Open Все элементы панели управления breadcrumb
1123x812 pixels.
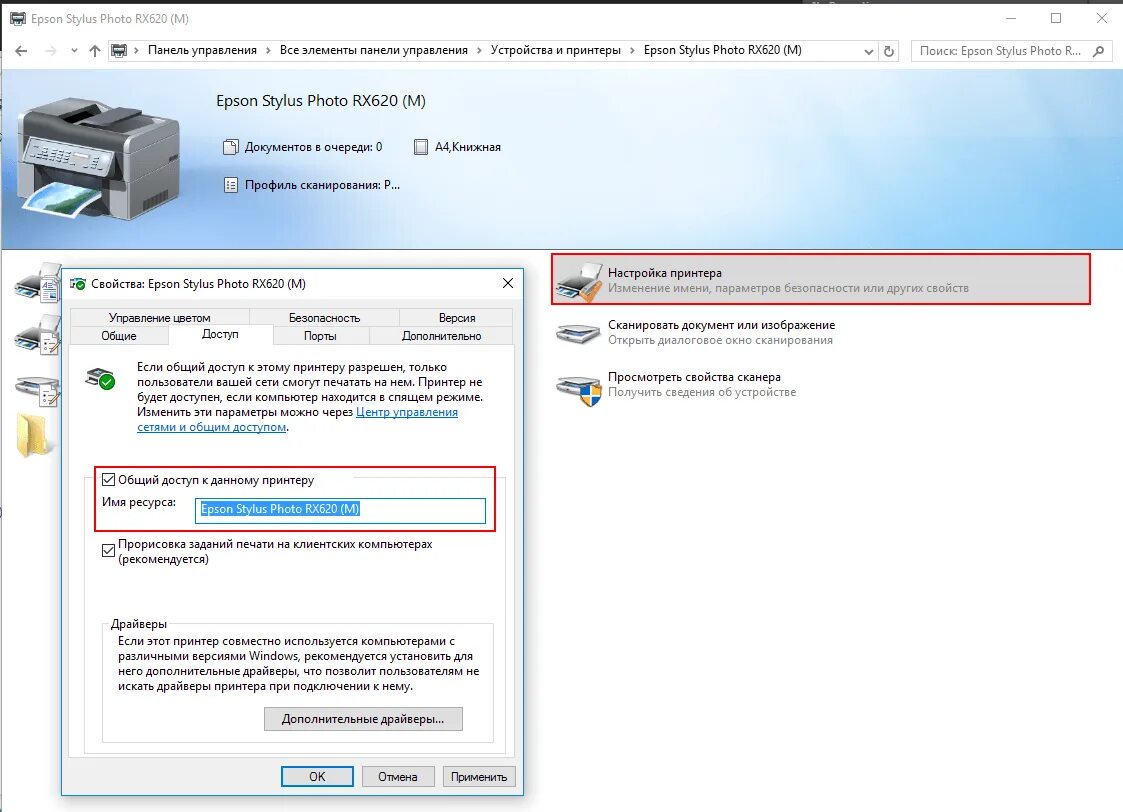click(373, 50)
